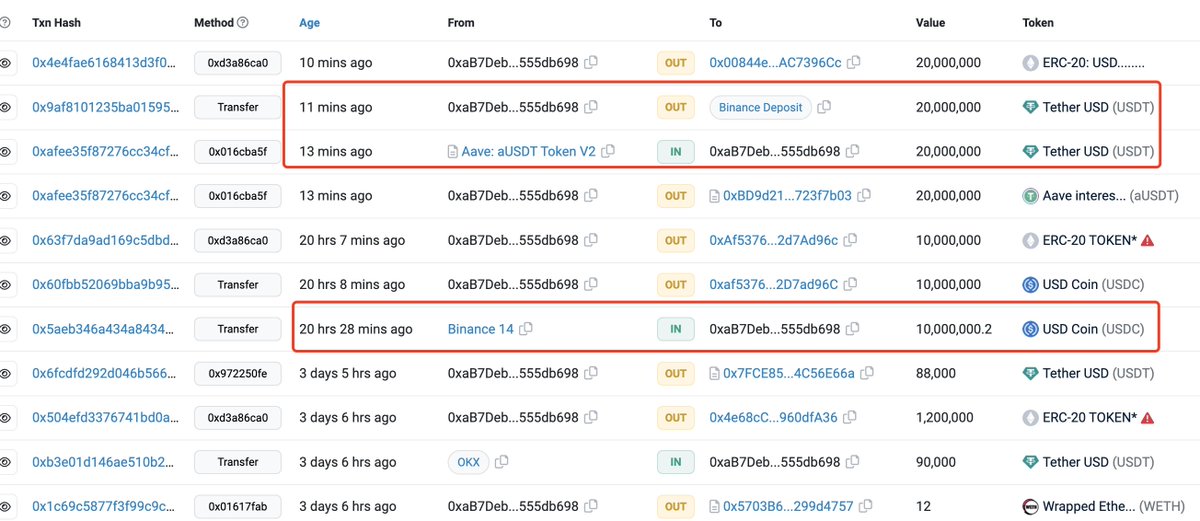Screen dimensions: 1200x521
Task: Click the 0x972250fe method badge
Action: [237, 373]
